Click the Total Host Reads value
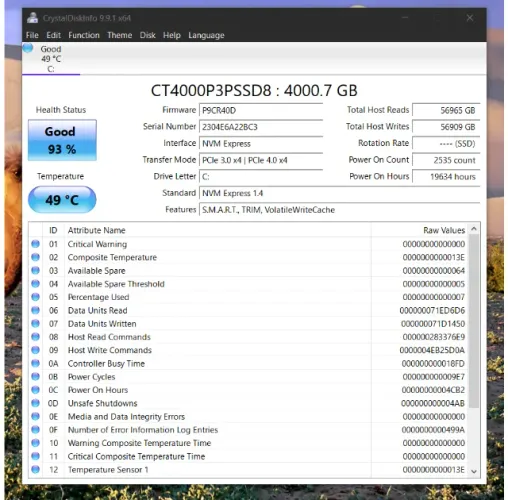This screenshot has width=508, height=500. (x=446, y=110)
